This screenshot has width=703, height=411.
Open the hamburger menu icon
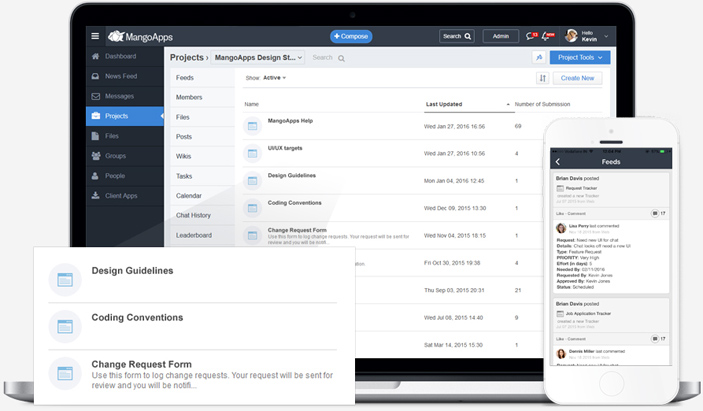(x=95, y=36)
